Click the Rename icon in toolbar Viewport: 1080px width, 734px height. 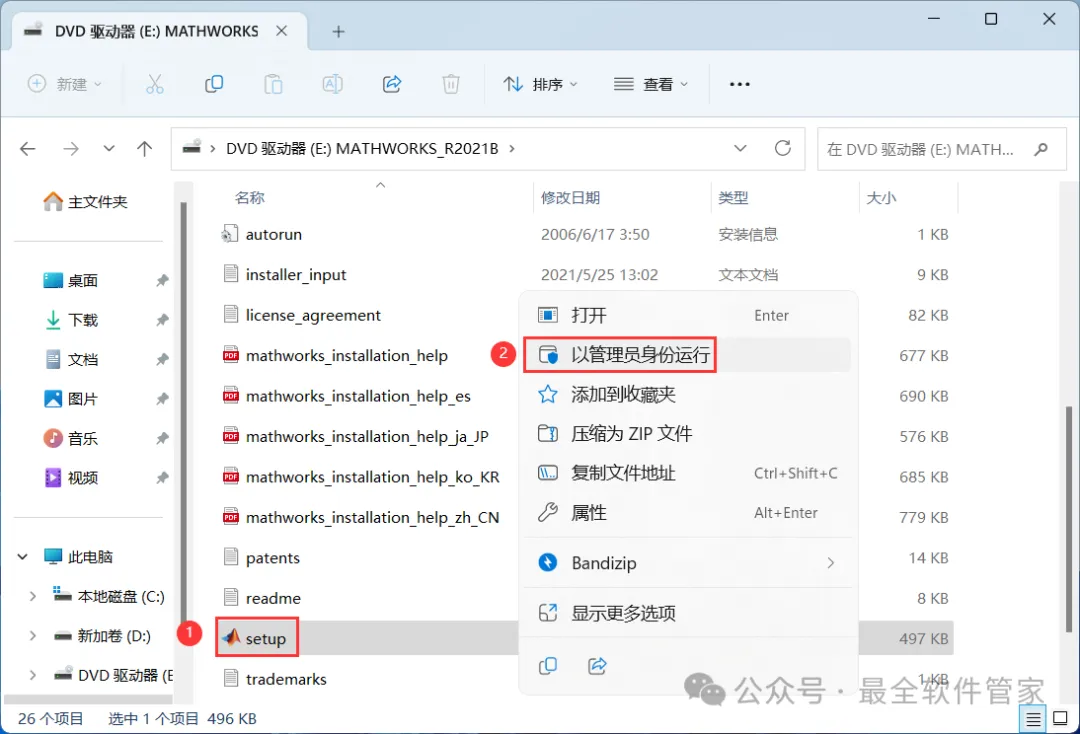click(332, 84)
